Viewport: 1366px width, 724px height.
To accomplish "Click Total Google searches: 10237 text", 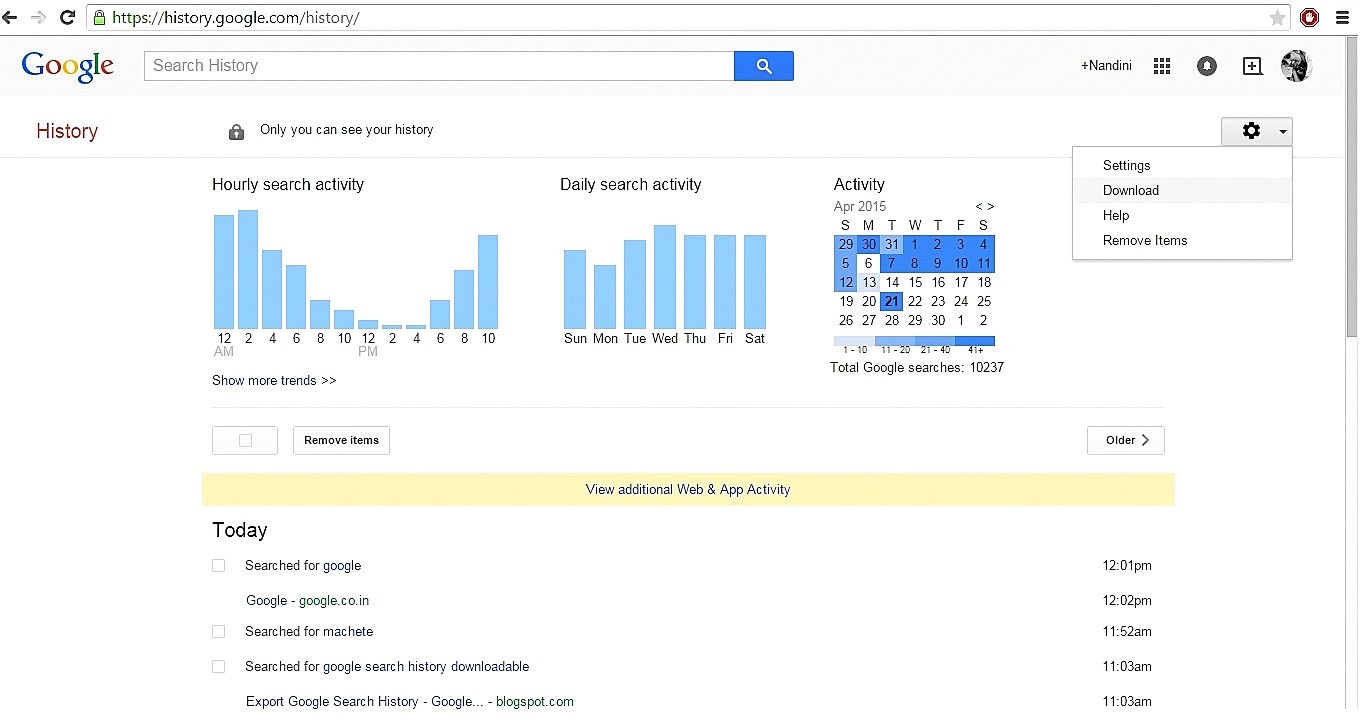I will coord(917,367).
